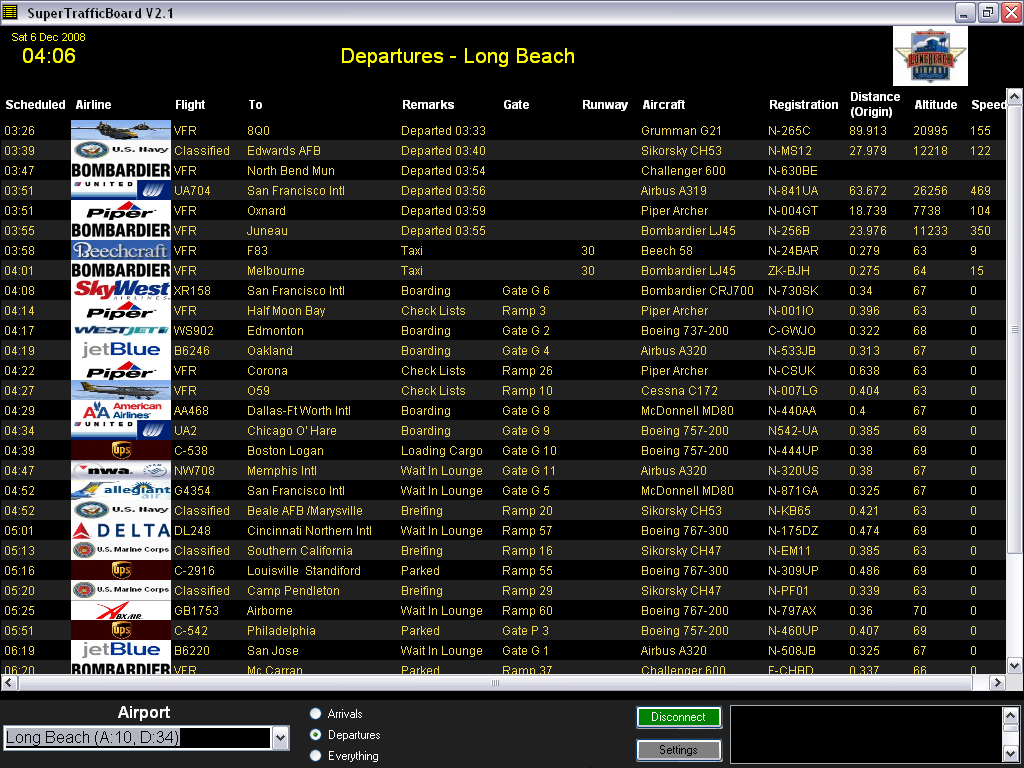Image resolution: width=1024 pixels, height=768 pixels.
Task: Open the Settings button
Action: pos(678,750)
